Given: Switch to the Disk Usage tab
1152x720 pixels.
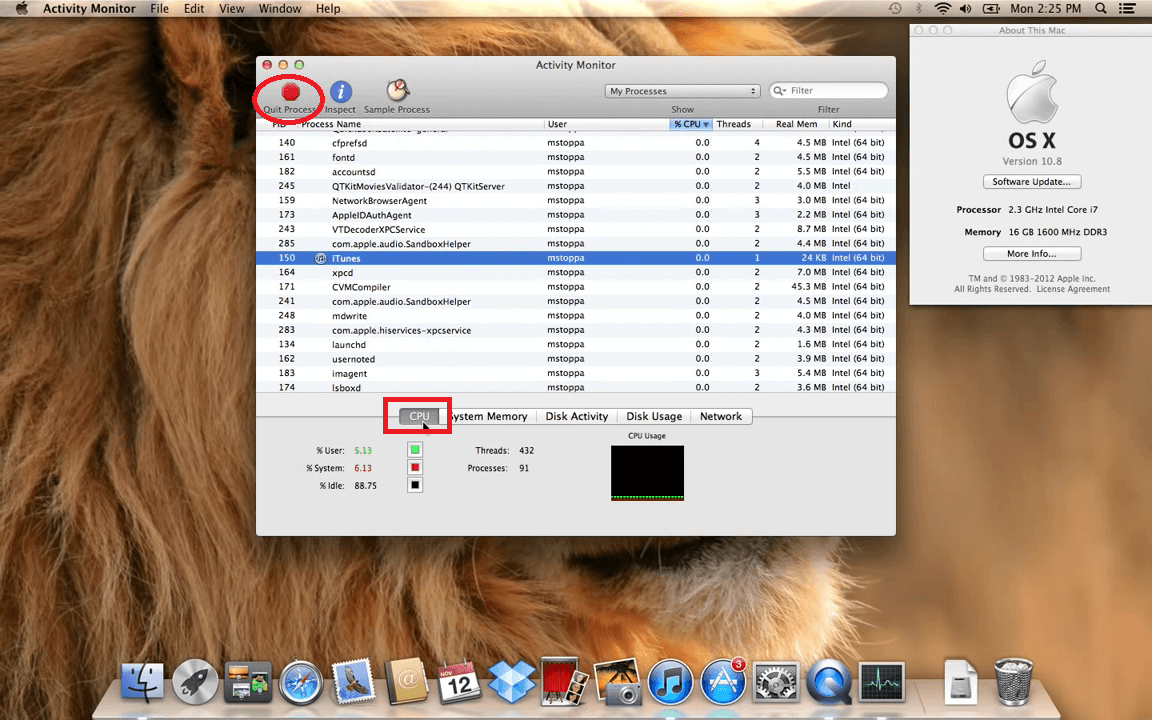Looking at the screenshot, I should click(x=654, y=416).
